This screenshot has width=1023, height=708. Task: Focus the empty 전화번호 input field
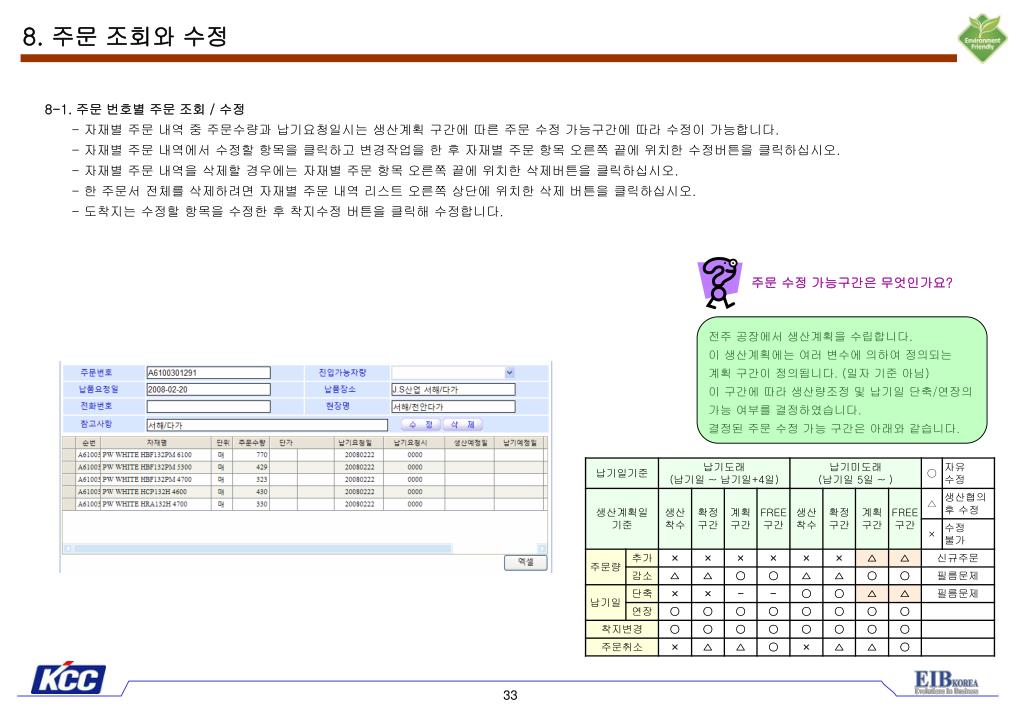pyautogui.click(x=208, y=407)
